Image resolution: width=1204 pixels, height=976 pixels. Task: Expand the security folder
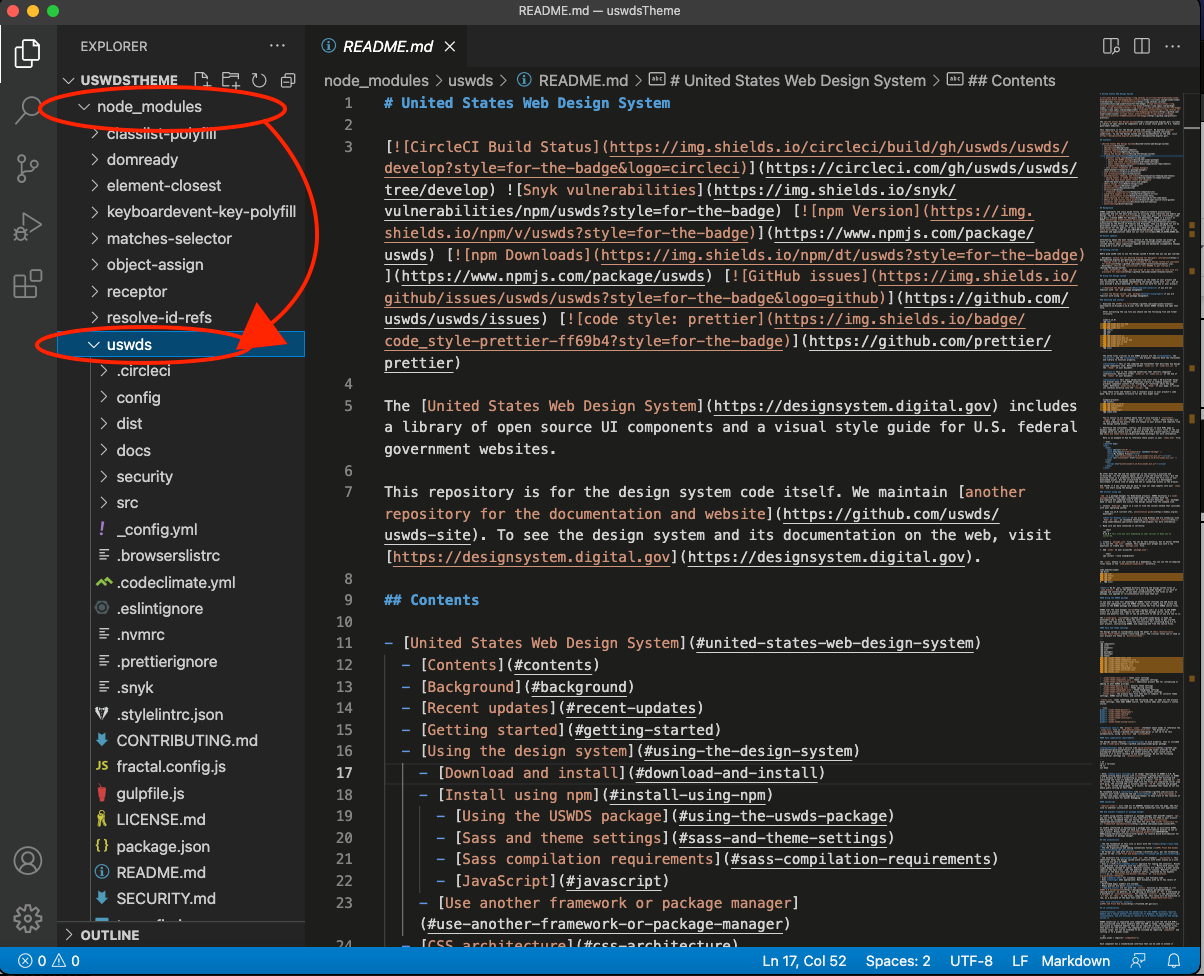pos(181,477)
